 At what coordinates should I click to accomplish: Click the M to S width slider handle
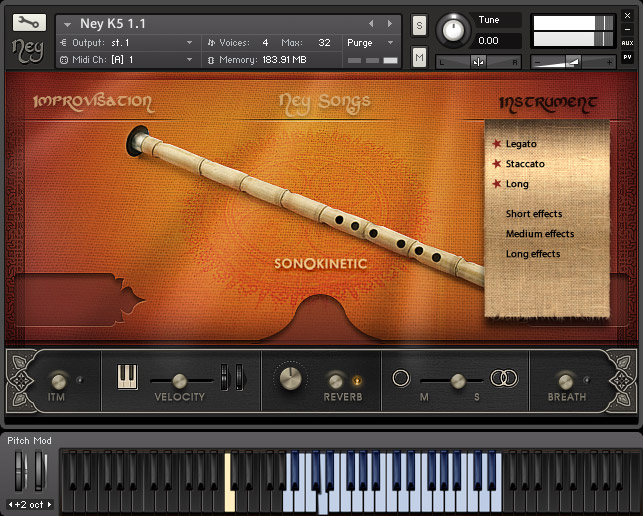coord(458,381)
